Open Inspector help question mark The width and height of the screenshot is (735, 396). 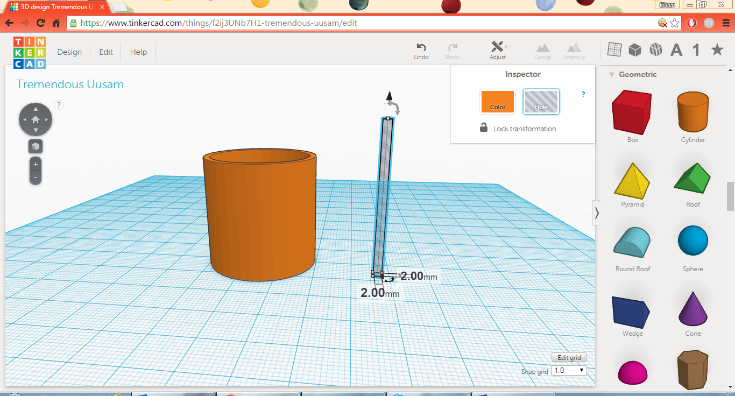coord(583,94)
